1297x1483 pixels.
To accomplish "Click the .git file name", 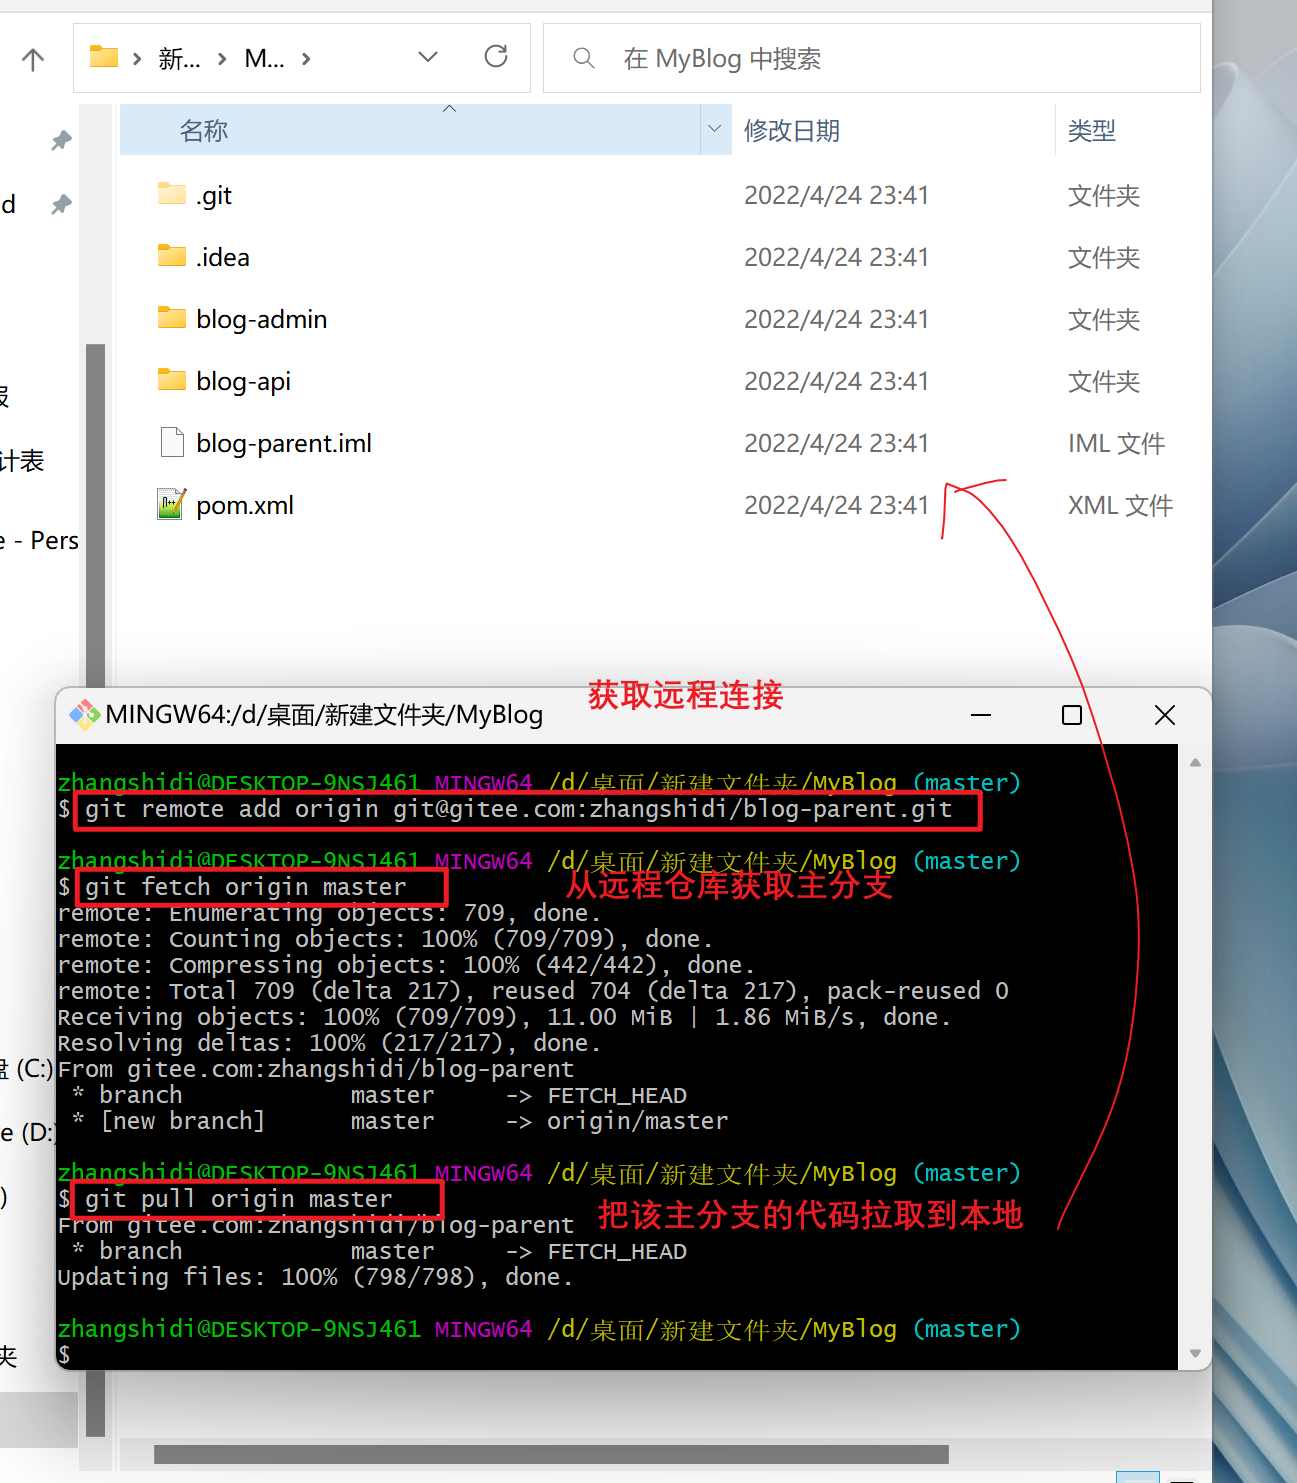I will click(x=214, y=196).
